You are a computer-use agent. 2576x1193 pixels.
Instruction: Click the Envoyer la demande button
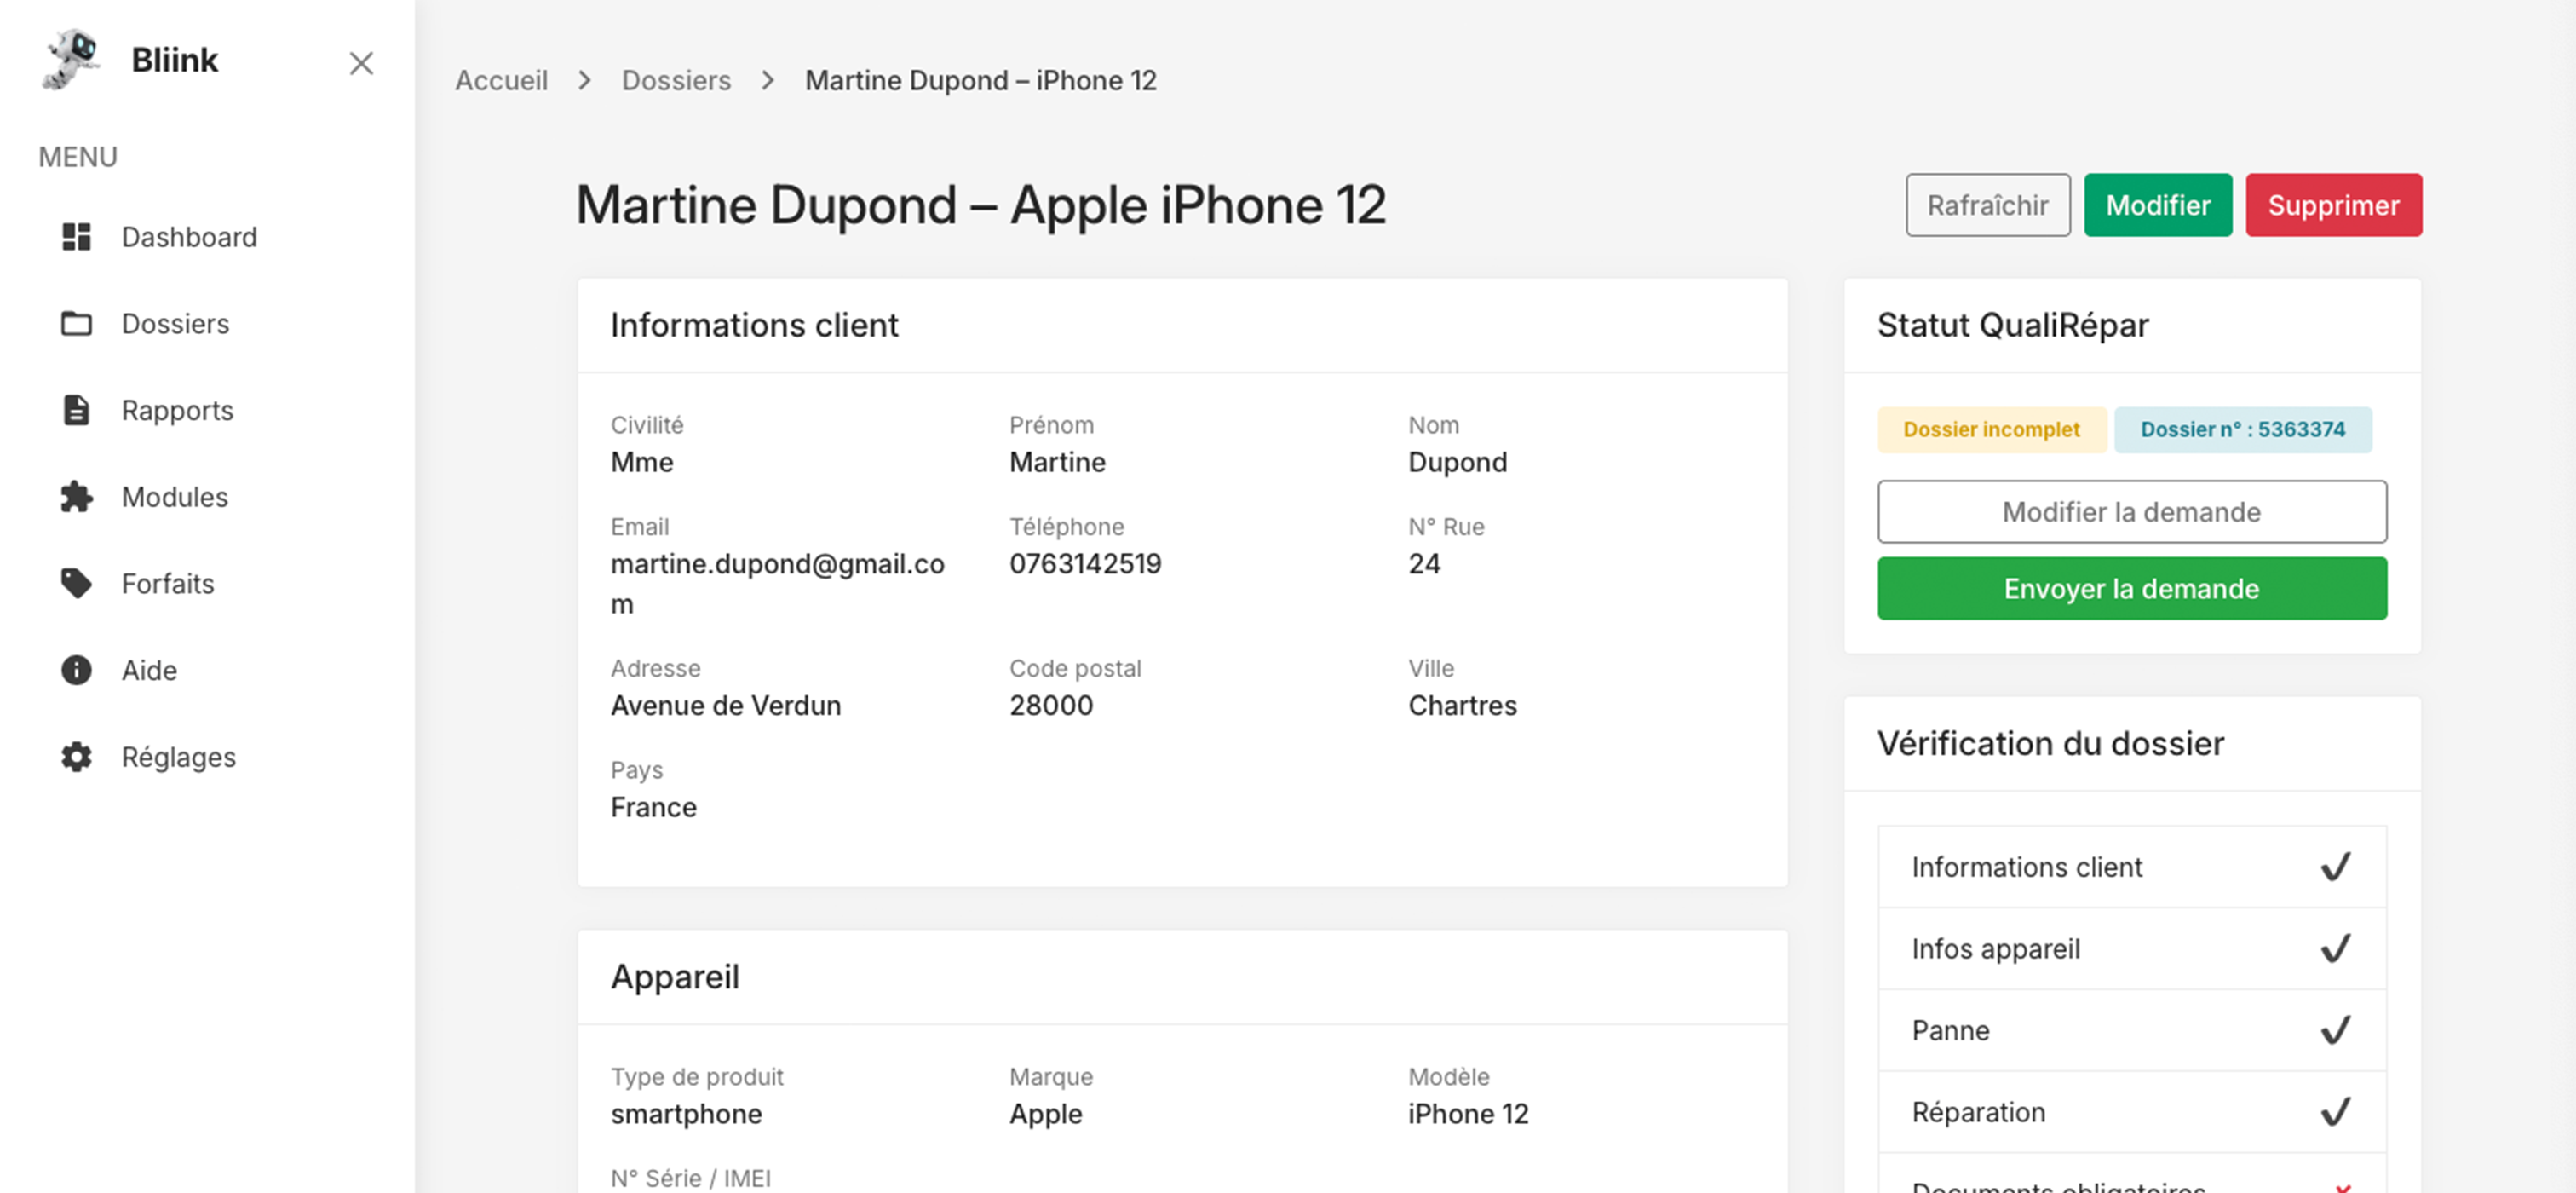click(x=2131, y=588)
